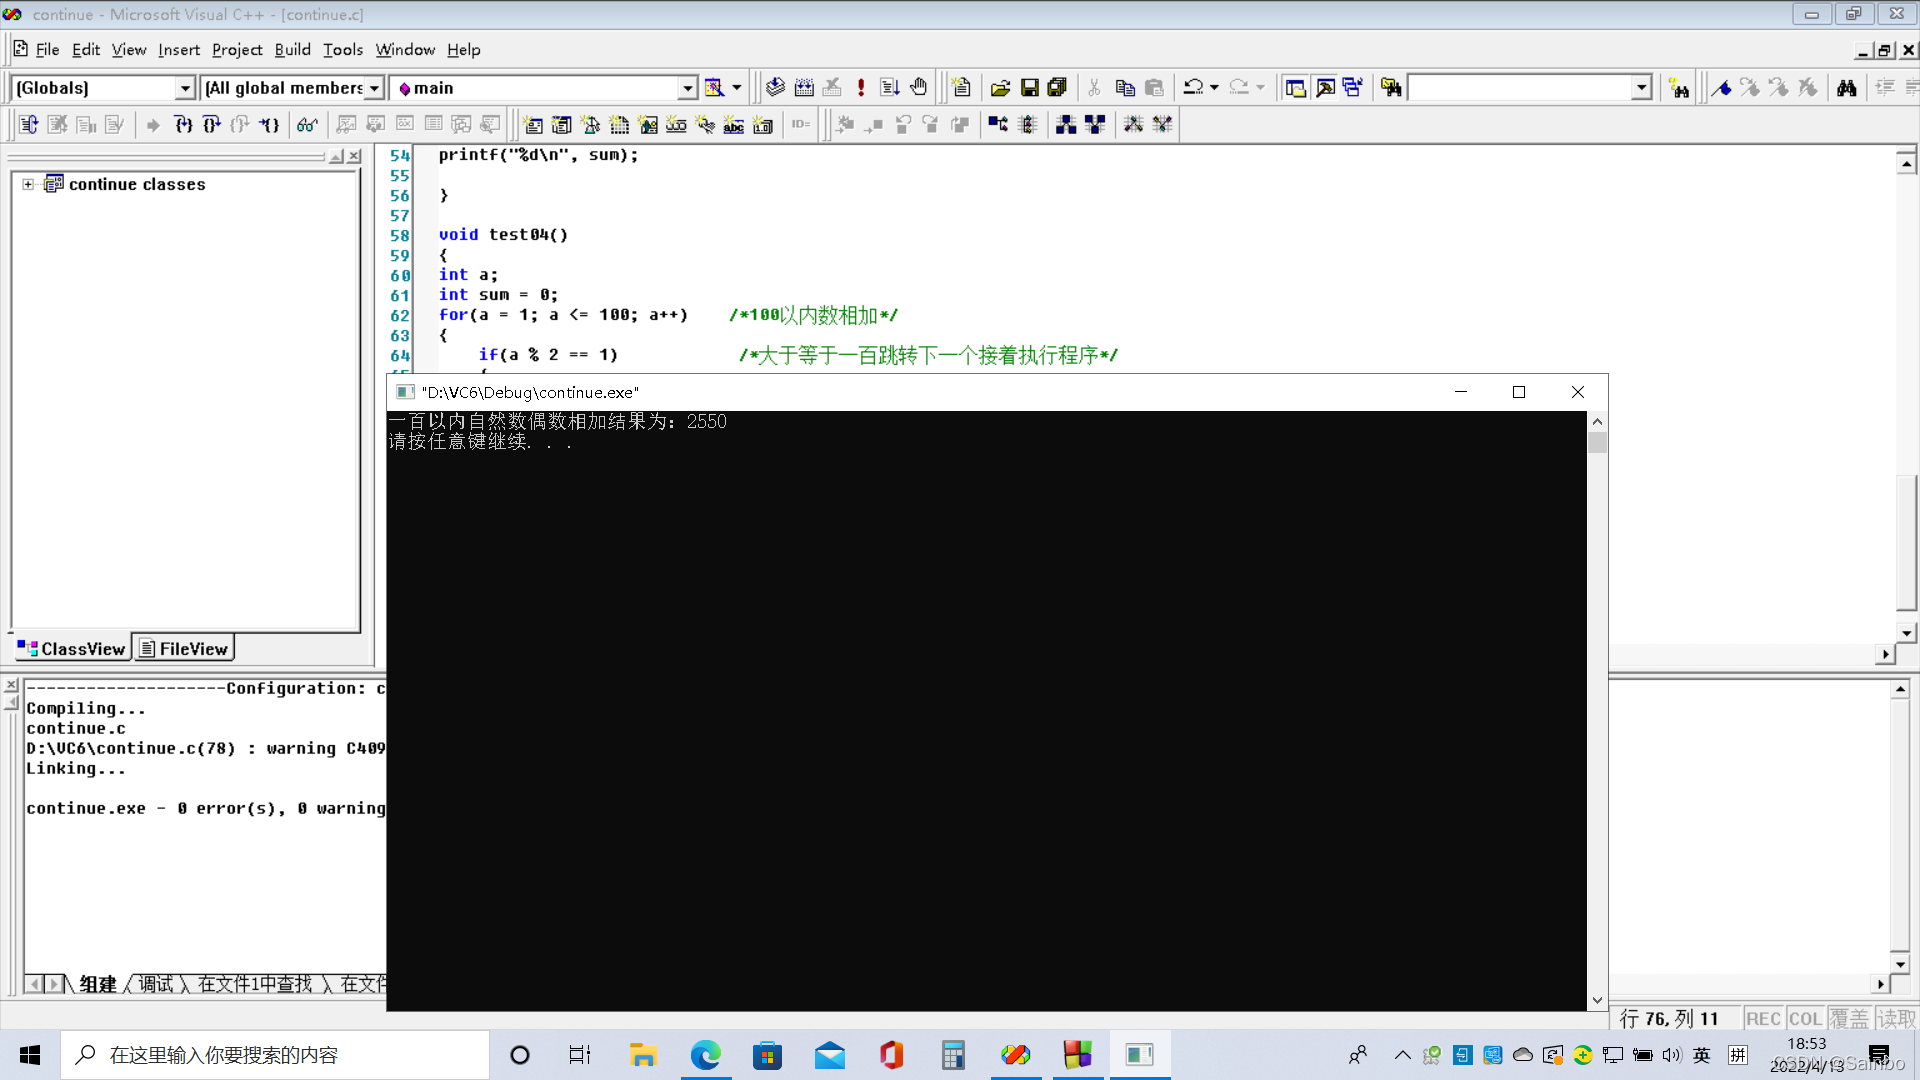
Task: Click the Toggle Bookmark blue flag icon
Action: (x=1721, y=88)
